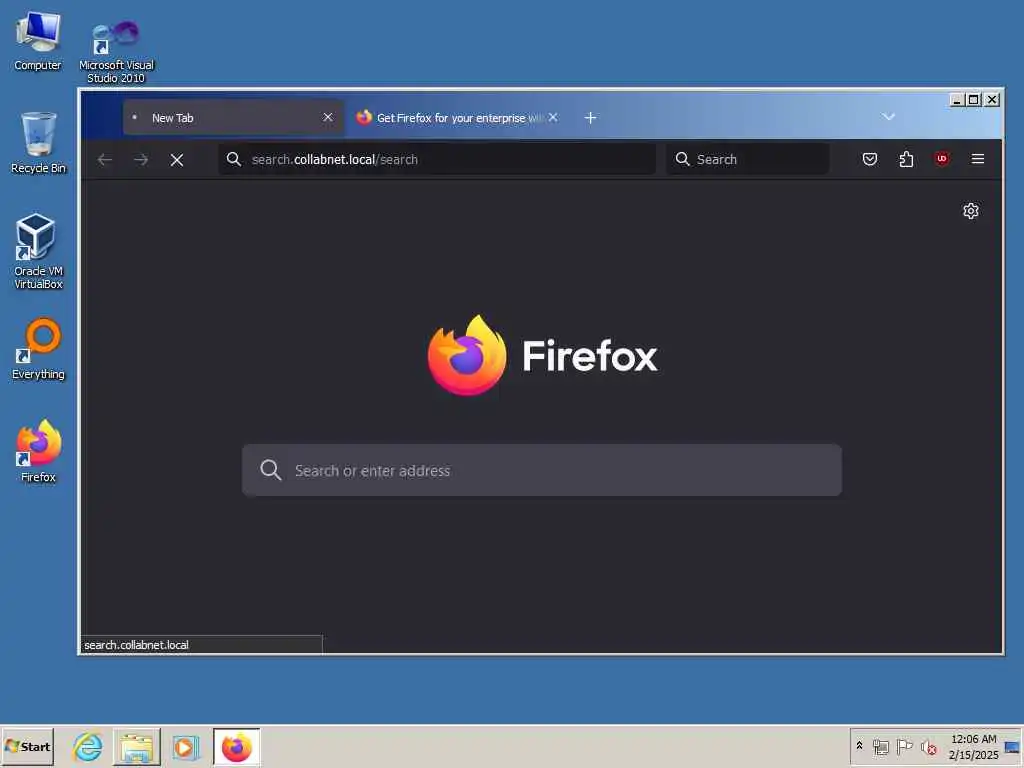Close the New Tab tab
Viewport: 1024px width, 768px height.
328,117
